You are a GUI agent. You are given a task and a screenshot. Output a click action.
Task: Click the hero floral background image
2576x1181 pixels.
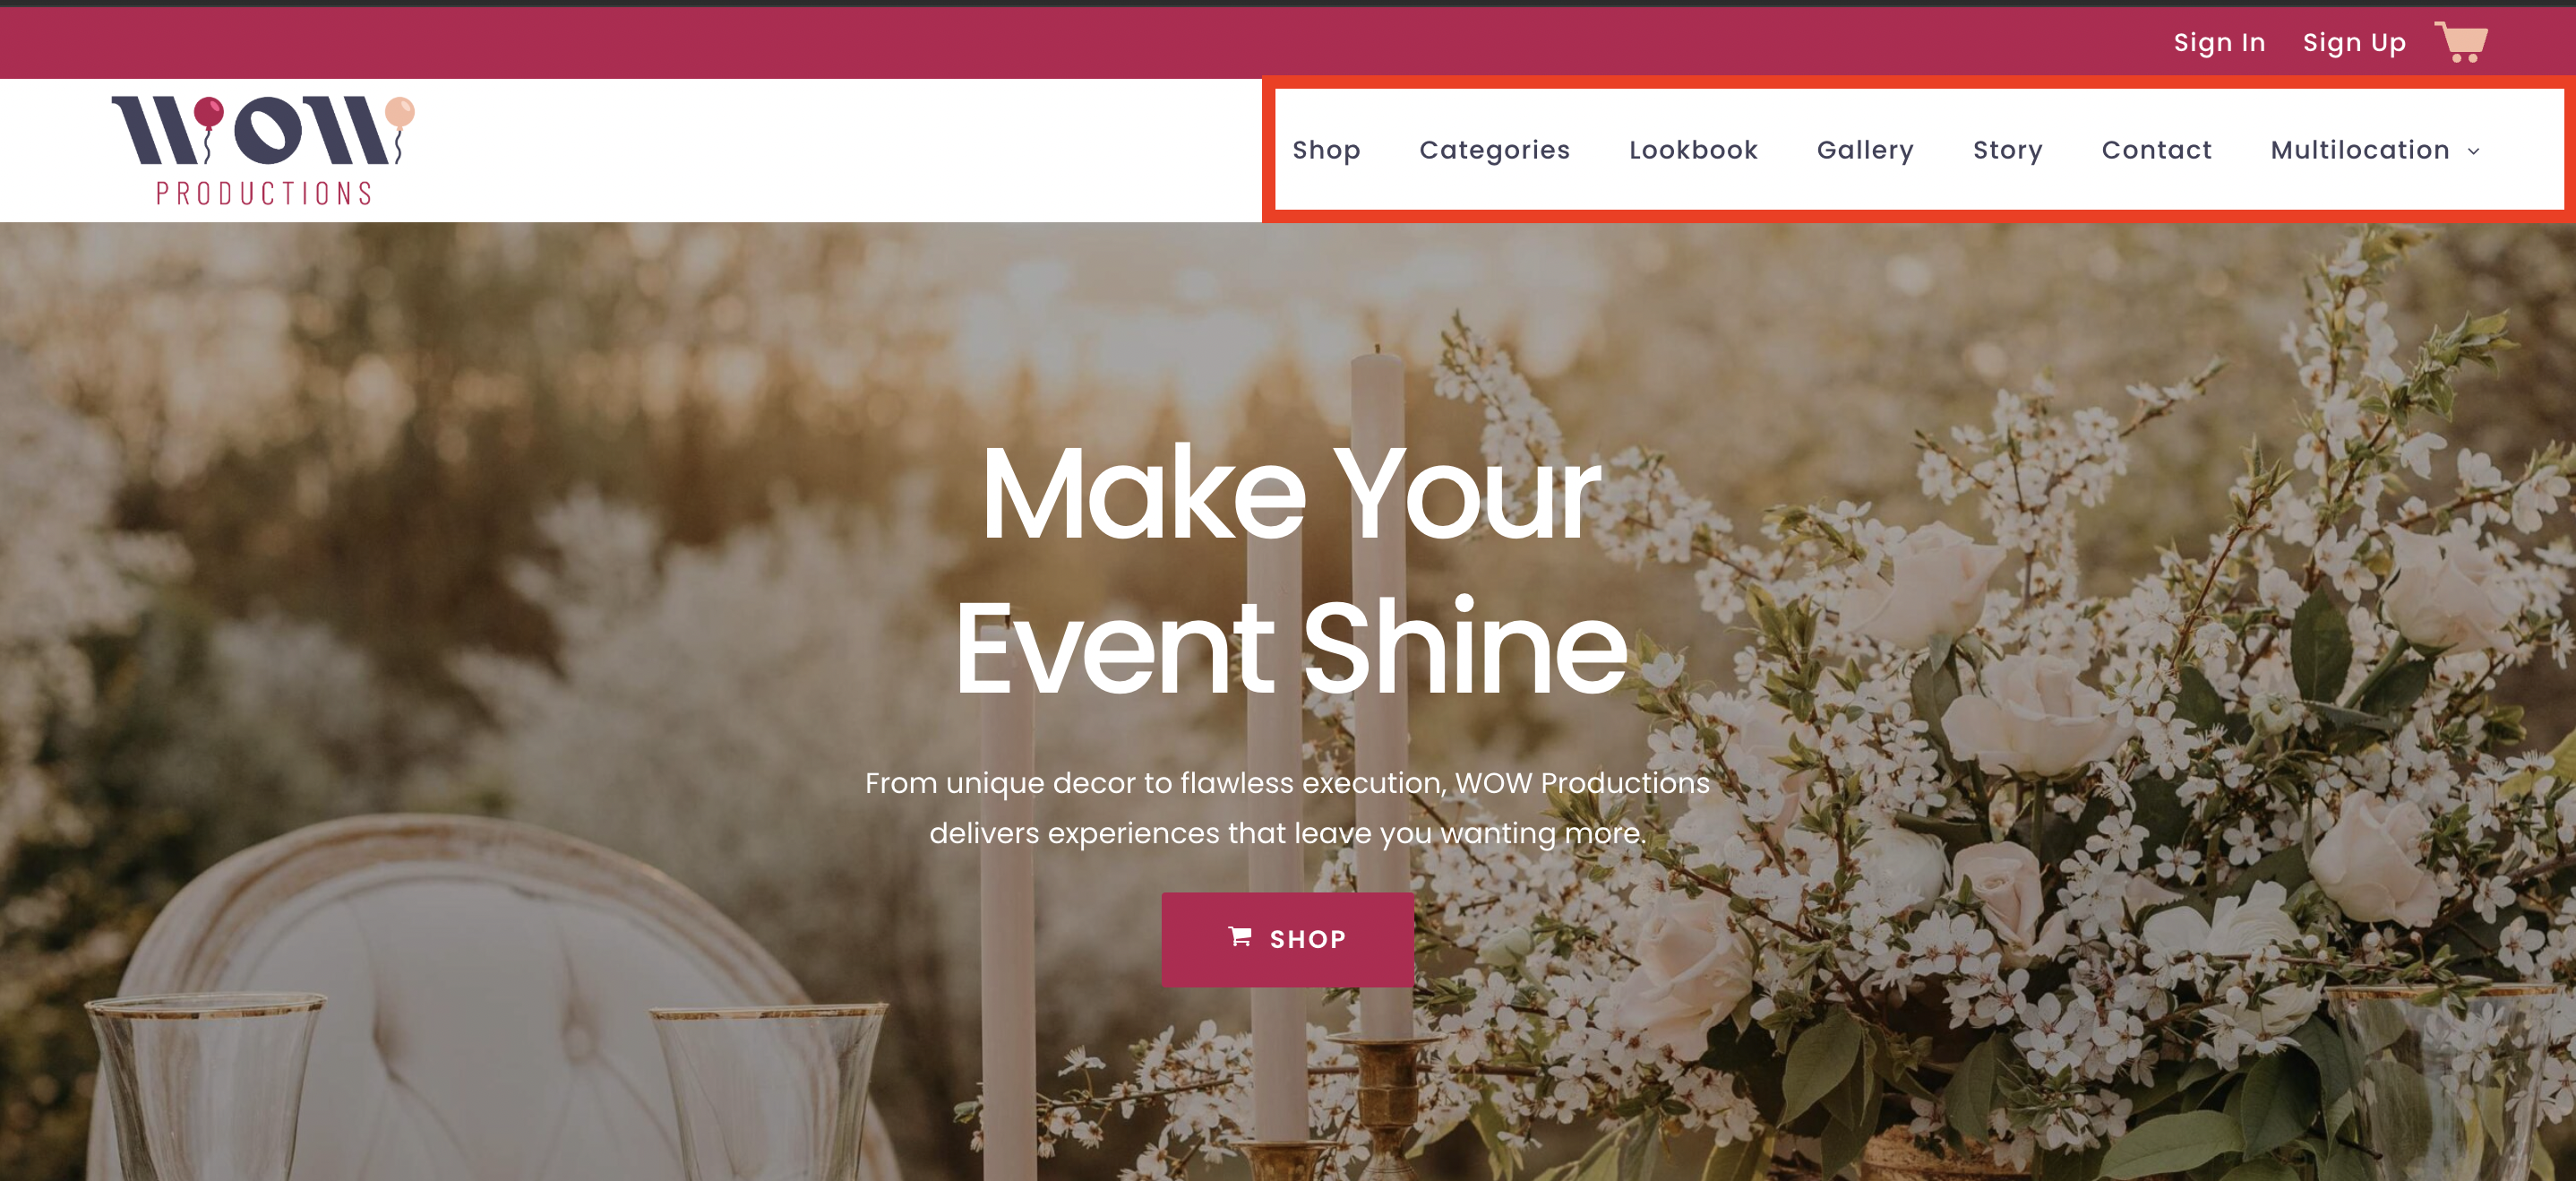[x=2100, y=700]
